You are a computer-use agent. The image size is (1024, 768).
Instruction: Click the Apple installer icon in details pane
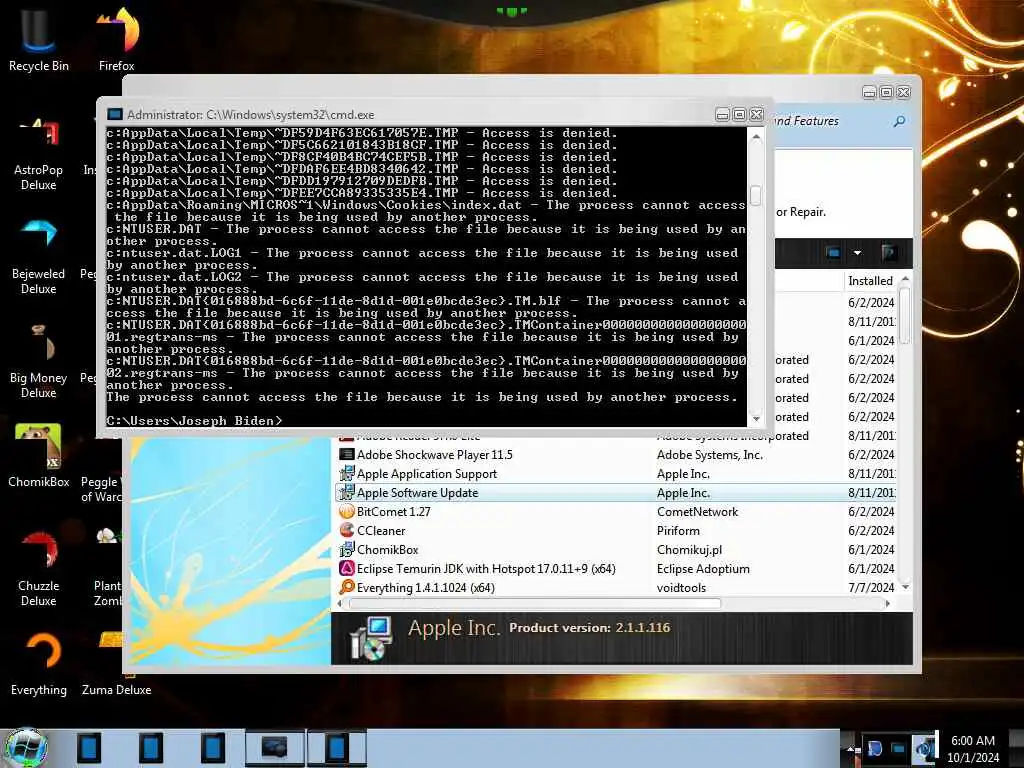click(x=370, y=638)
